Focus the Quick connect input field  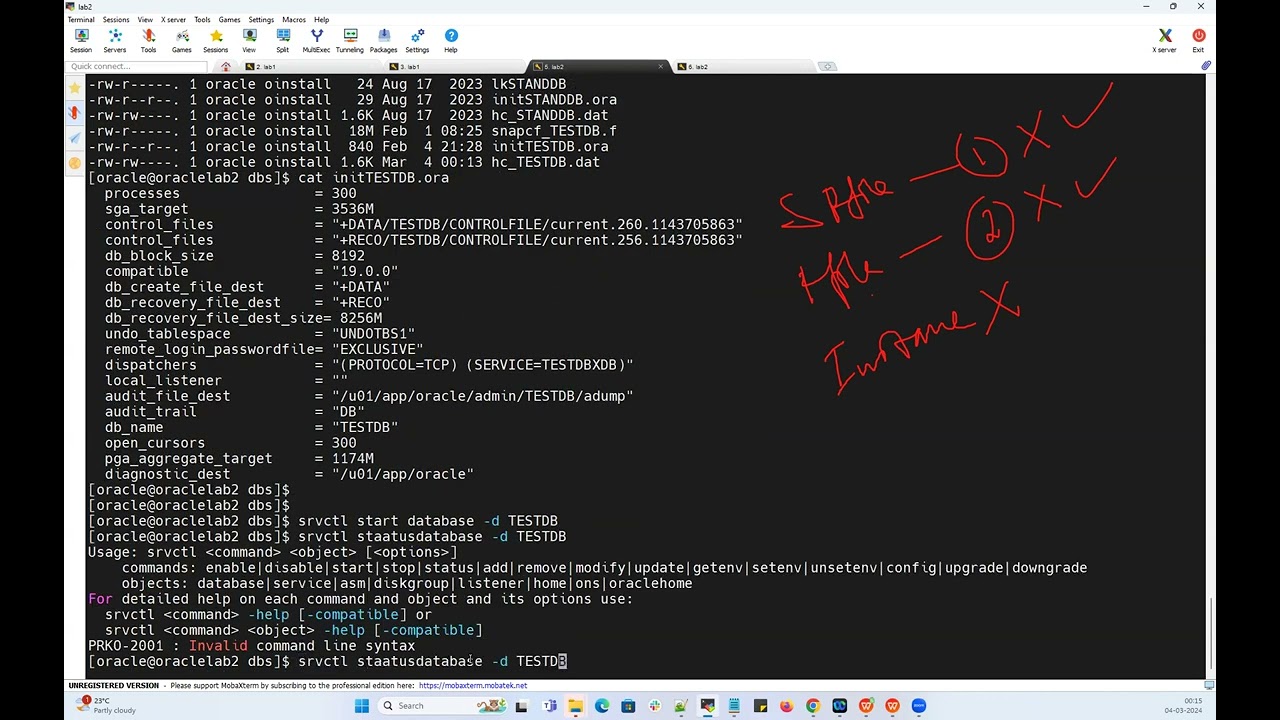pyautogui.click(x=139, y=67)
